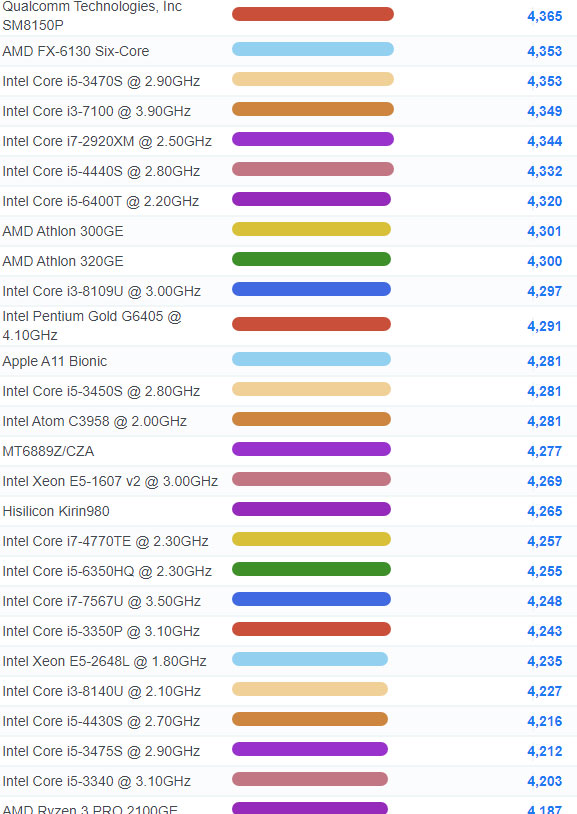Open Intel Pentium Gold G6405 link
577x814 pixels.
click(x=92, y=325)
